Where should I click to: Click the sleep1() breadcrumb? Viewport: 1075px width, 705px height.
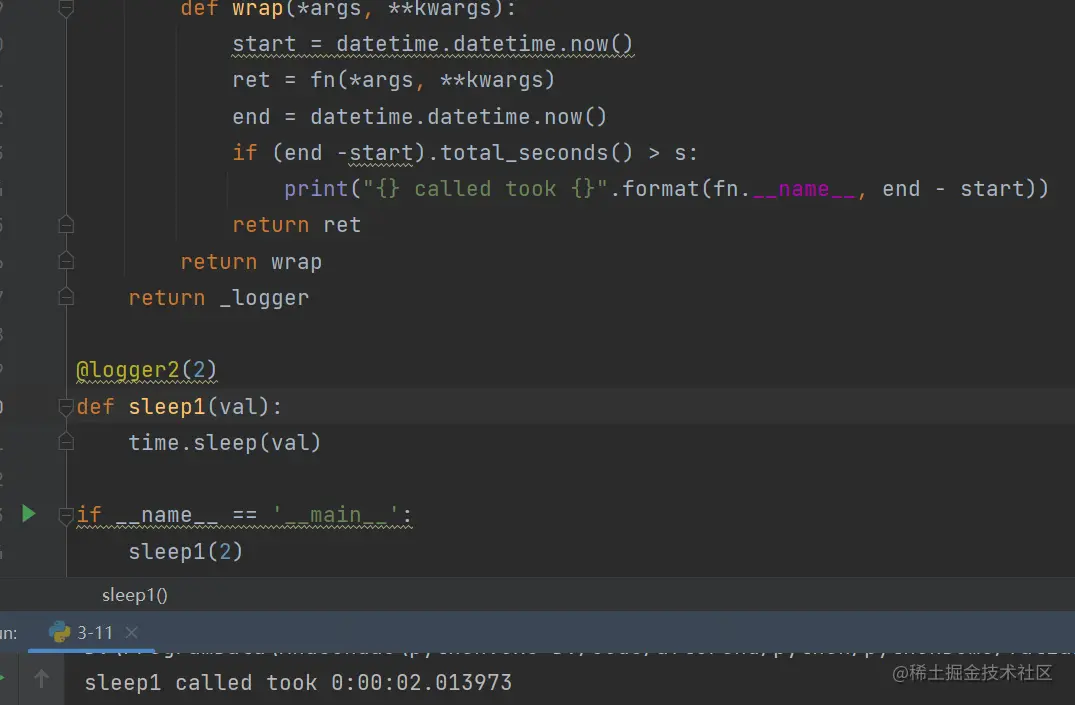134,595
